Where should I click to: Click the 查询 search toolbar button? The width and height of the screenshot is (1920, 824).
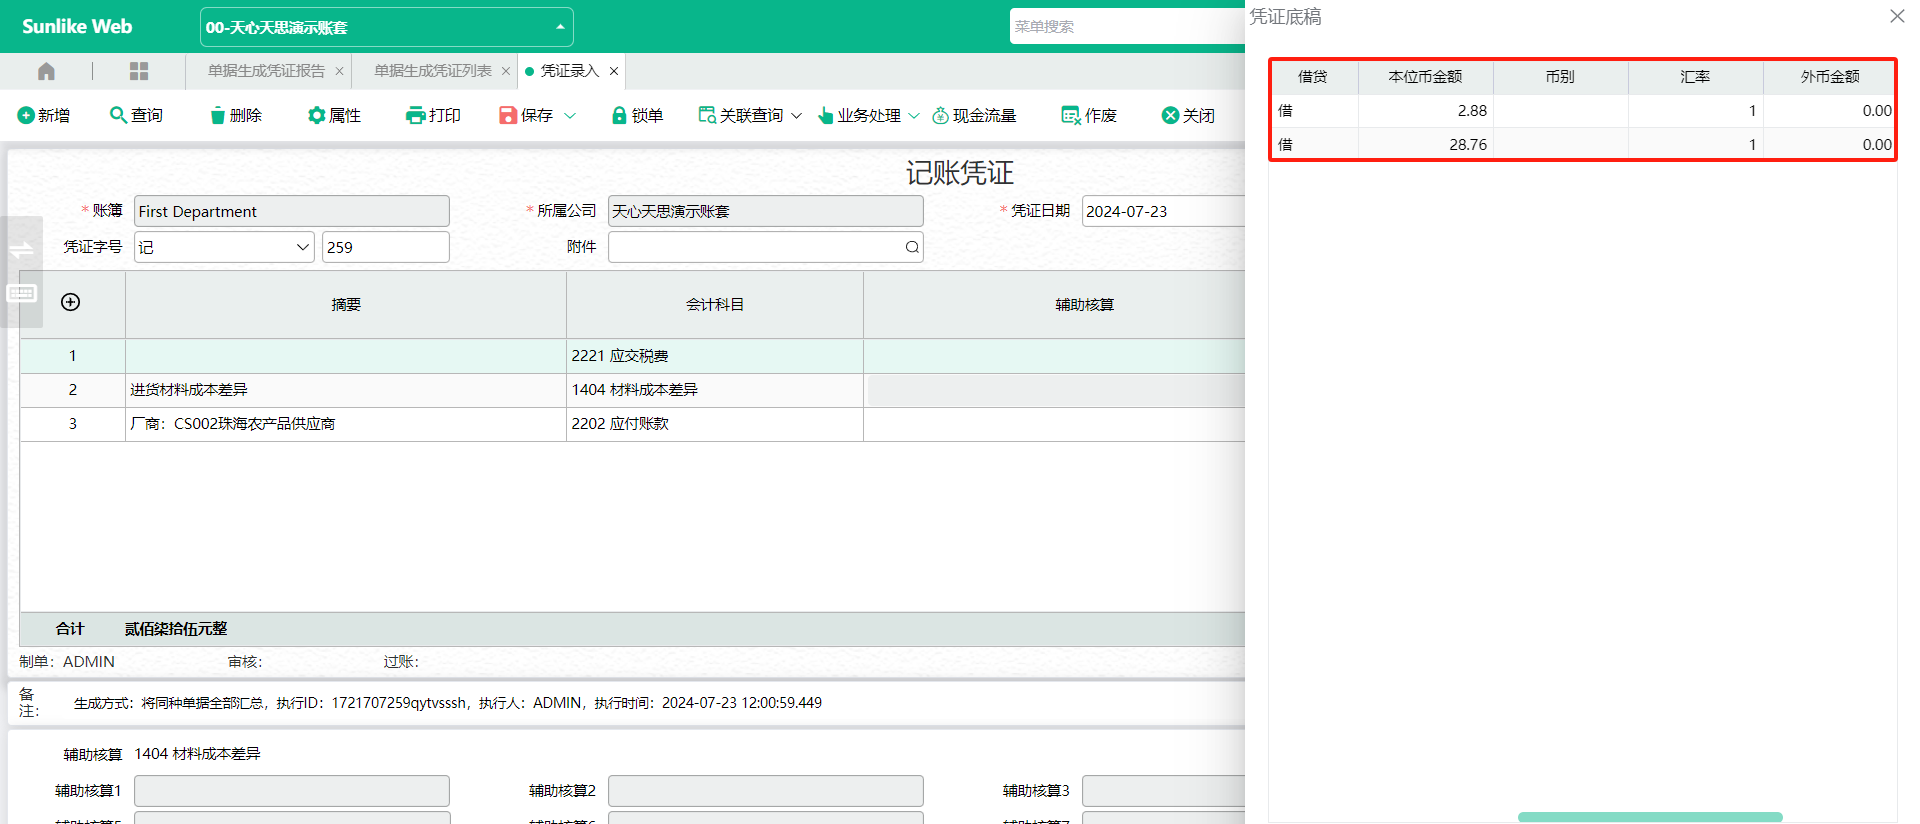tap(136, 116)
